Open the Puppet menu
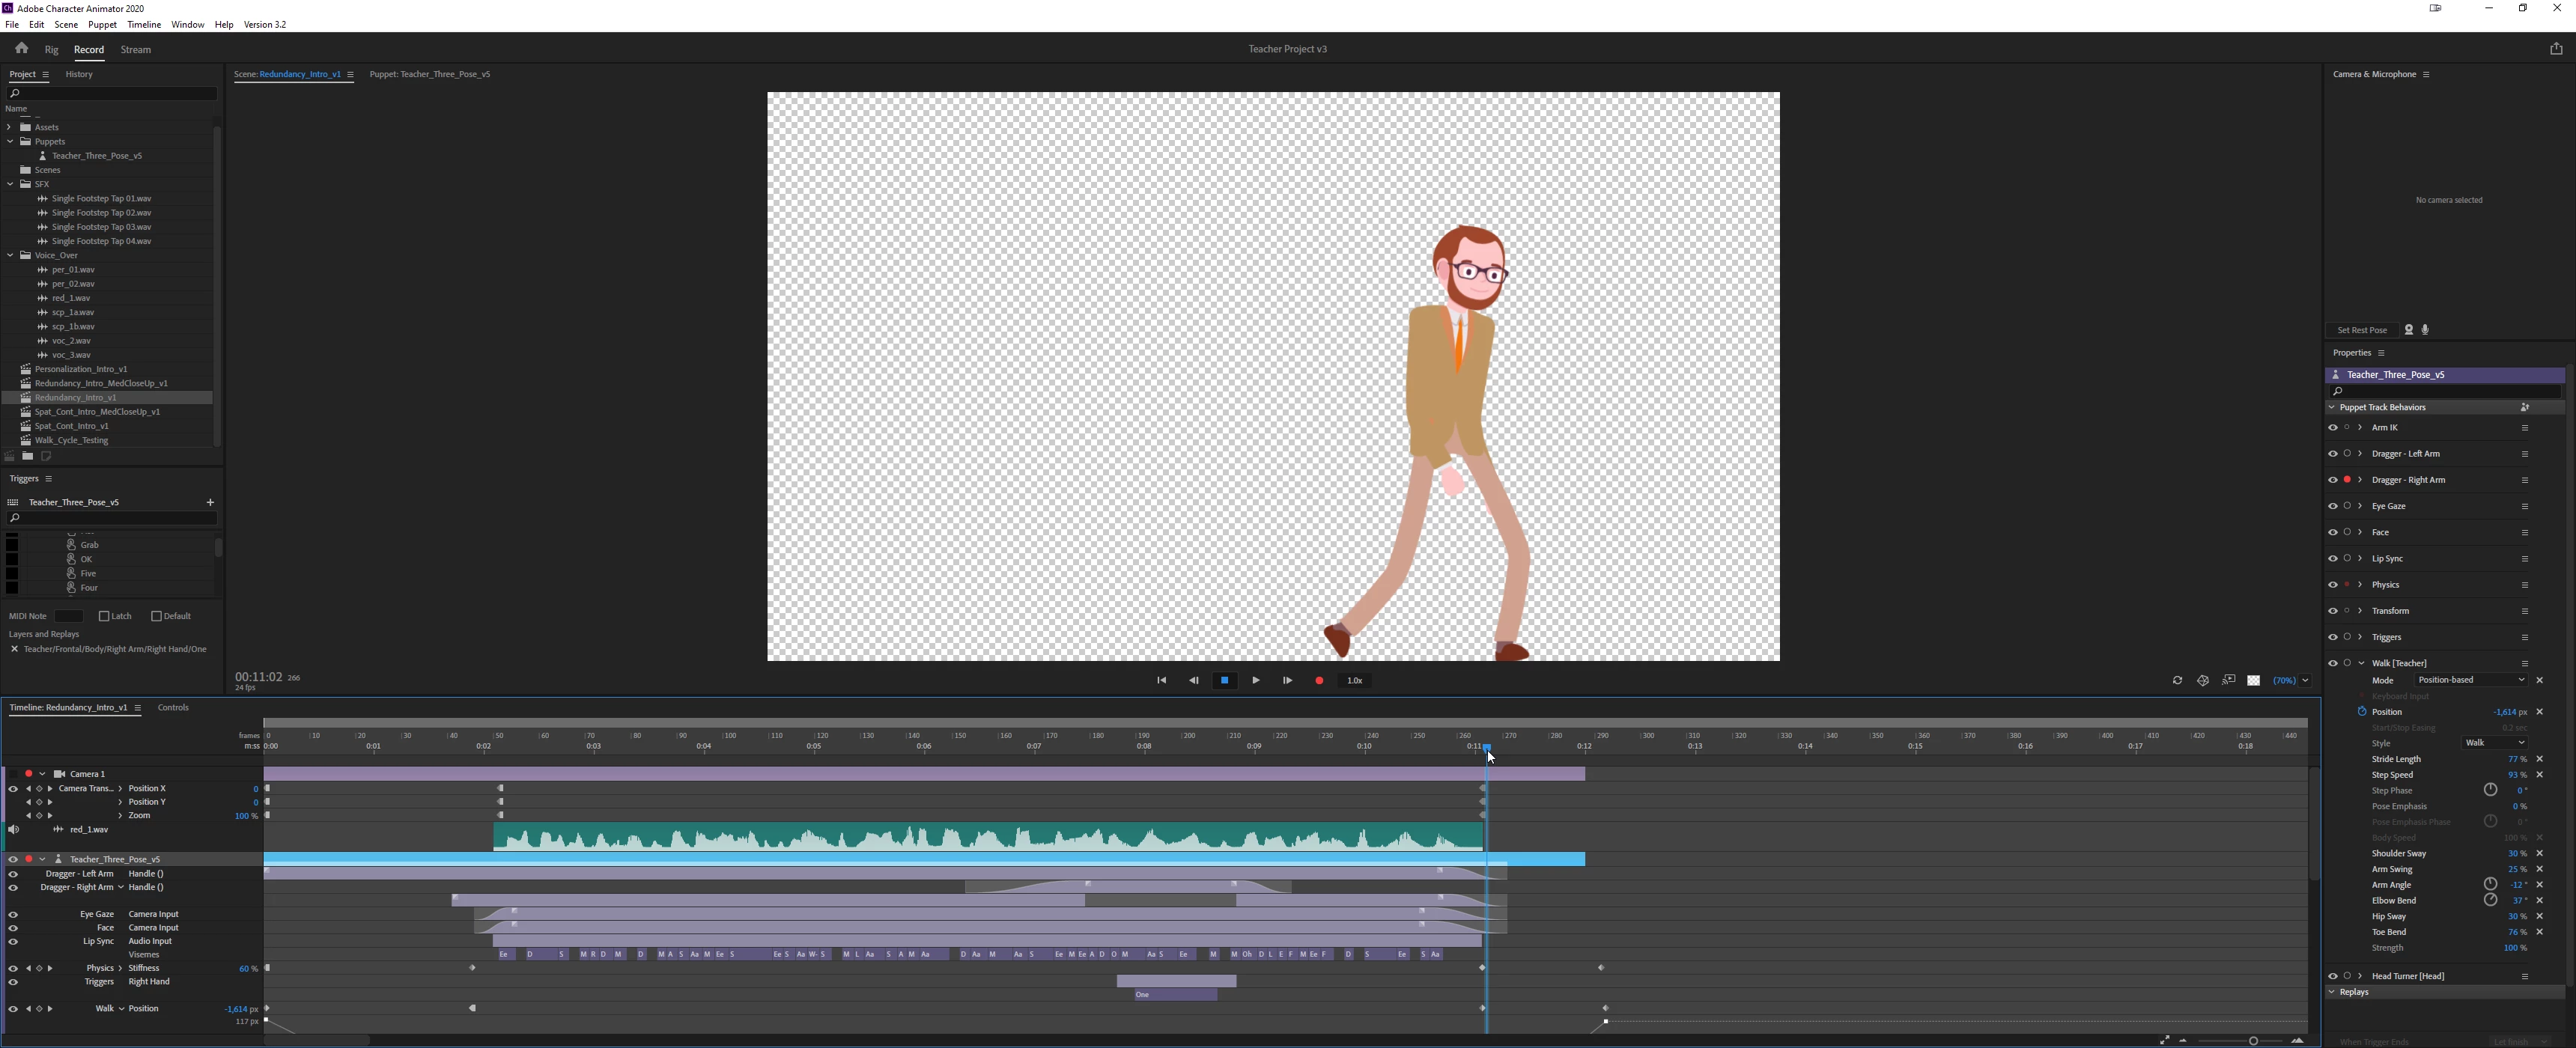The image size is (2576, 1048). click(x=102, y=24)
